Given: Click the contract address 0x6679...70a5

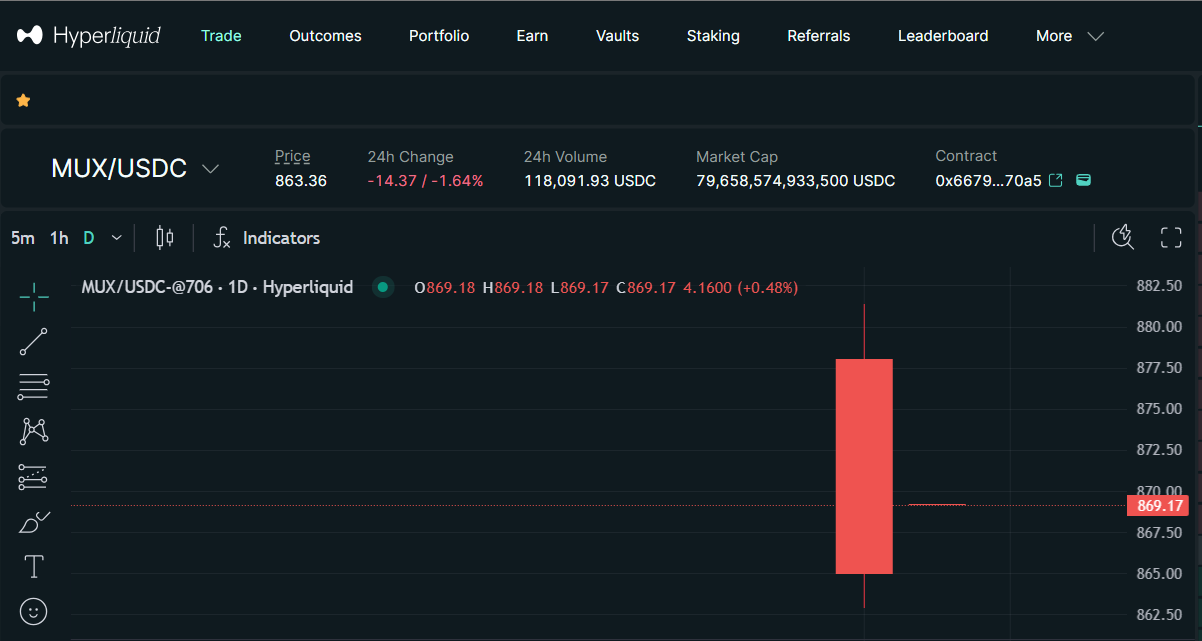Looking at the screenshot, I should [x=988, y=181].
